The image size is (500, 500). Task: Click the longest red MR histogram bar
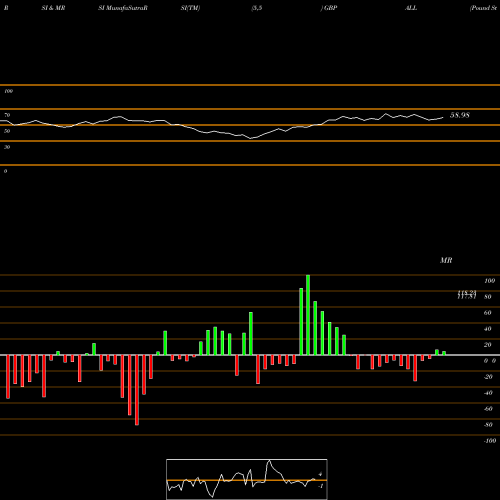point(137,390)
